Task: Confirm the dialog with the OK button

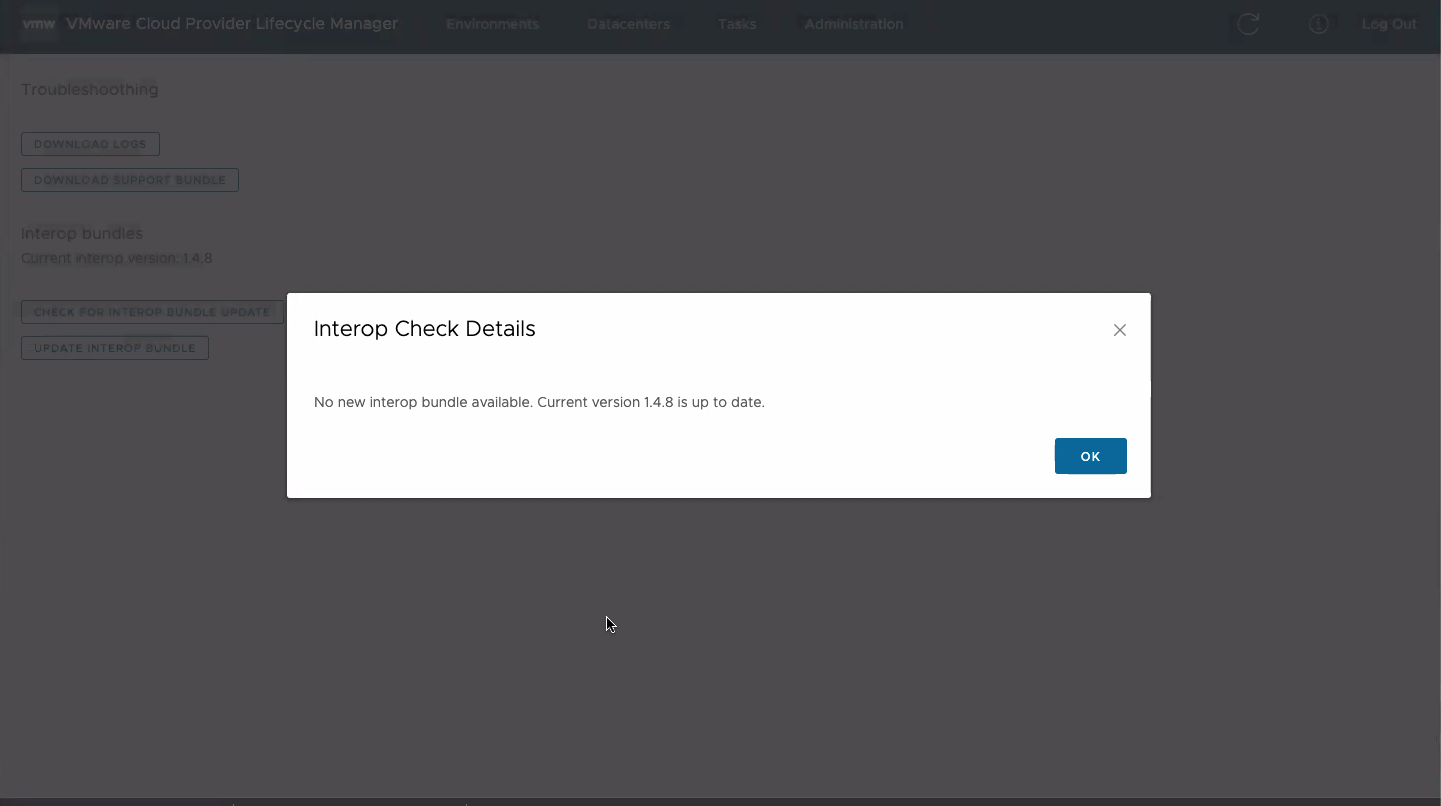Action: point(1090,456)
